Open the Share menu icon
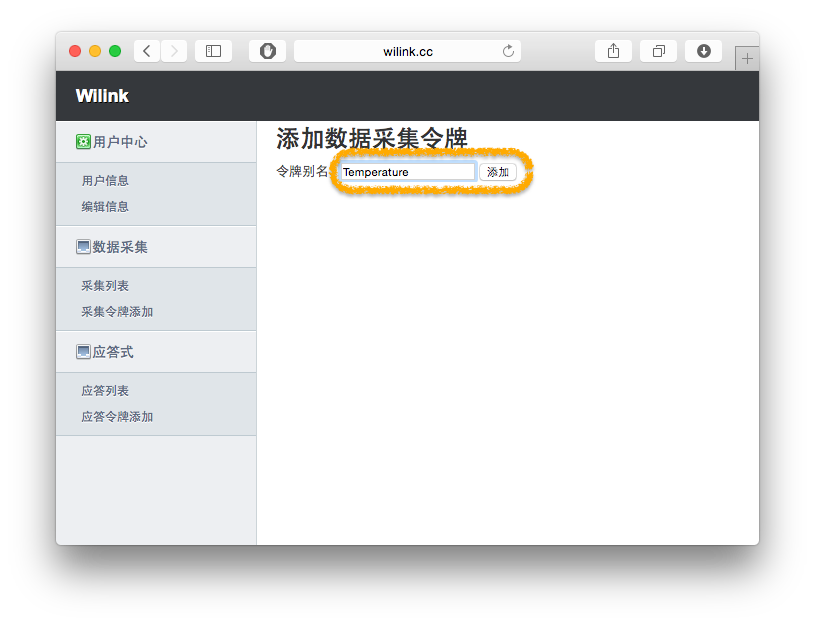Image resolution: width=815 pixels, height=625 pixels. [613, 51]
